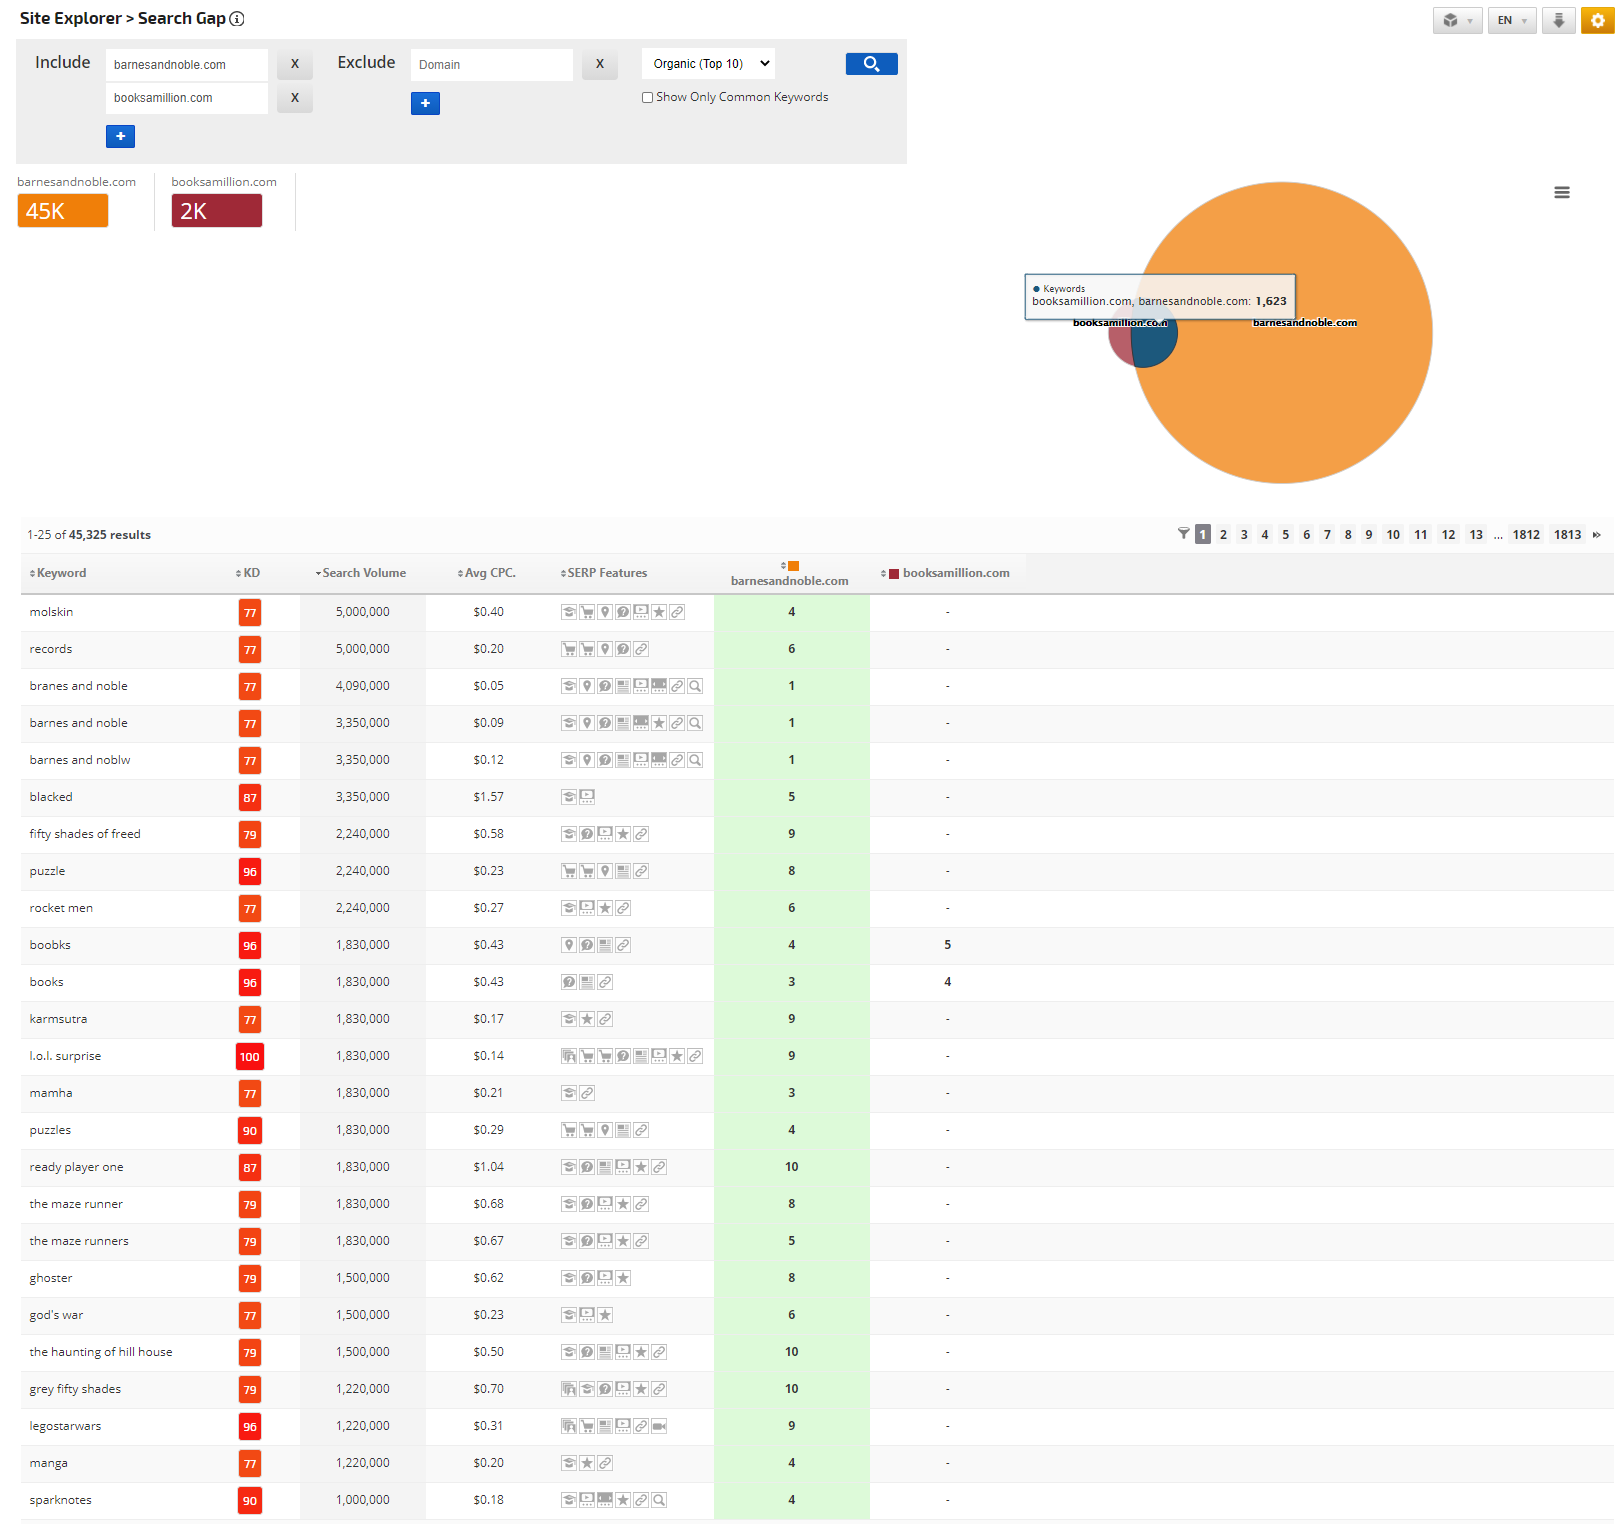Open the chart hamburger menu
The width and height of the screenshot is (1624, 1524).
click(x=1561, y=193)
